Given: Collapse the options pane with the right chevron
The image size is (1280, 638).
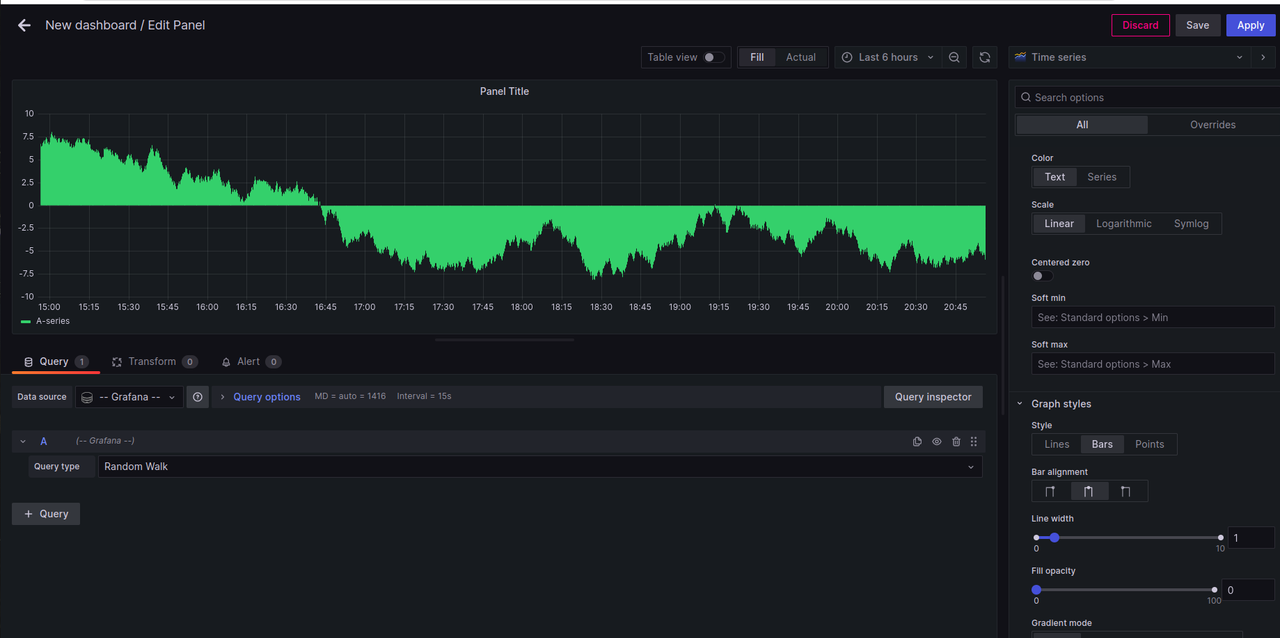Looking at the screenshot, I should pos(1263,57).
